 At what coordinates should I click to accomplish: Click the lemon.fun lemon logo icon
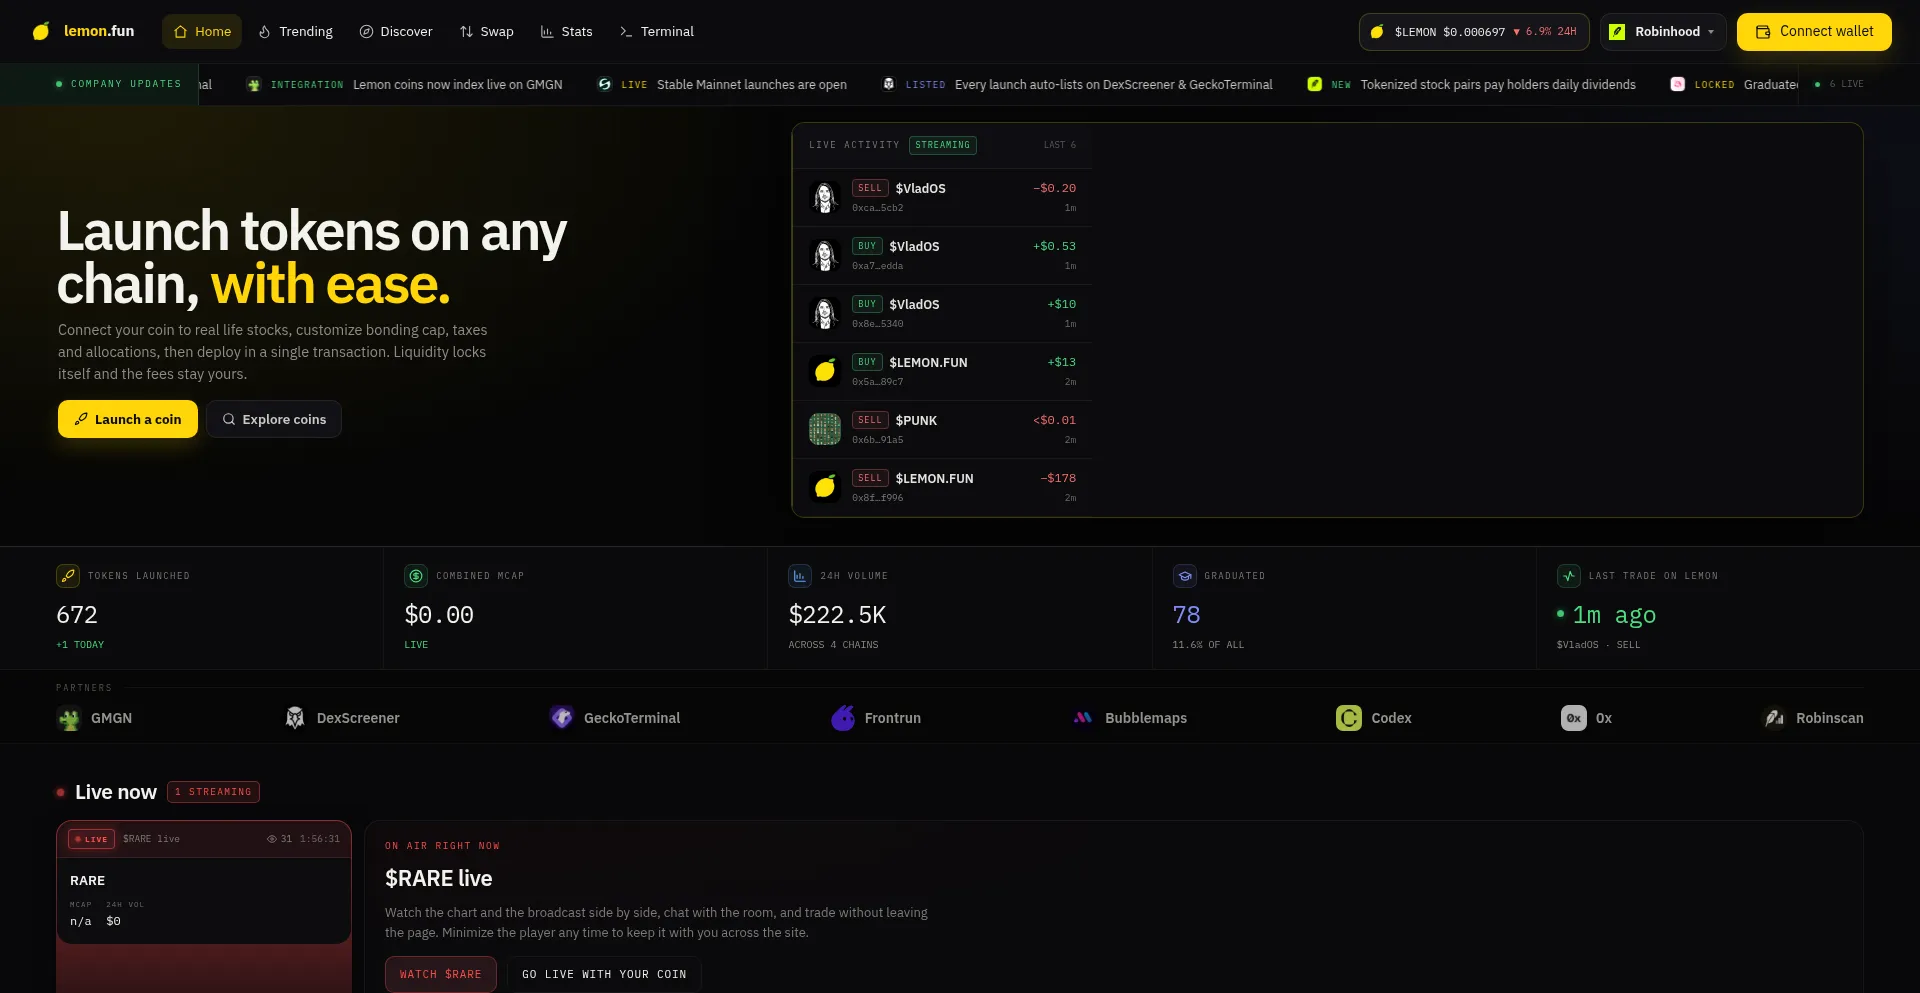(41, 31)
